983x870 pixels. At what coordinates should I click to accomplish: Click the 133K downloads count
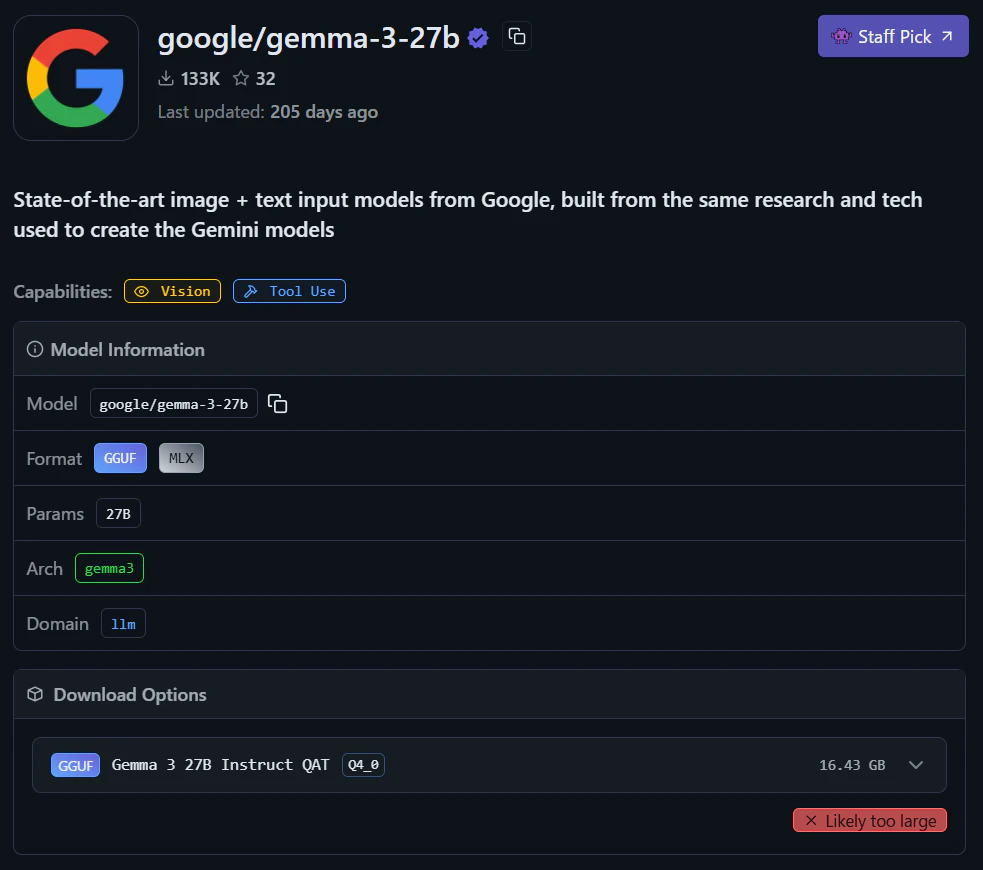tap(200, 78)
